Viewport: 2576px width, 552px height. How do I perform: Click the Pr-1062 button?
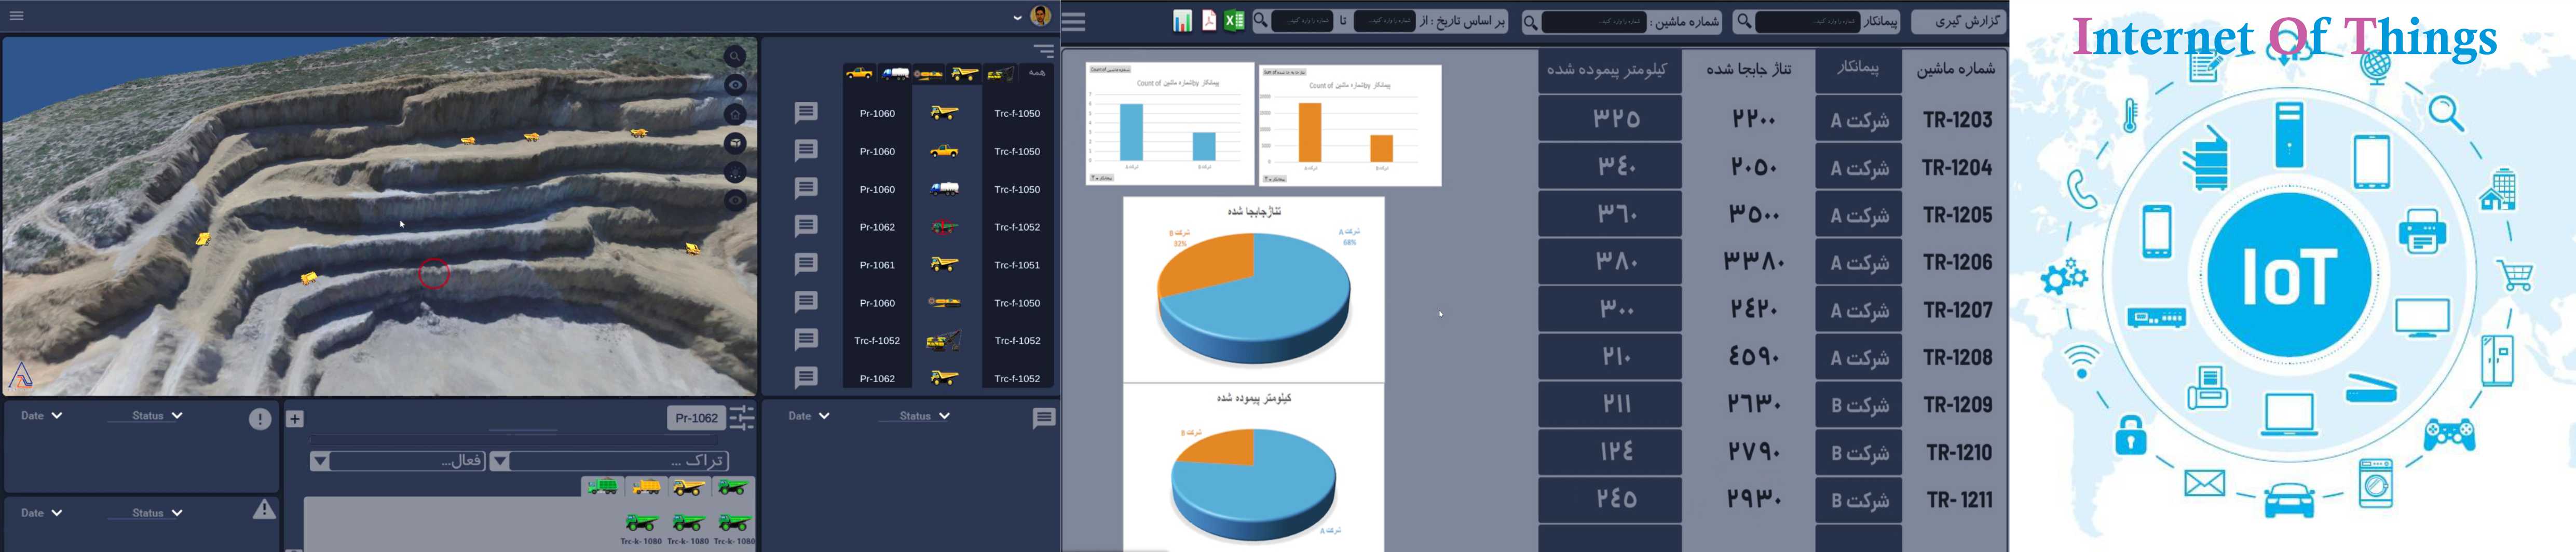[696, 418]
